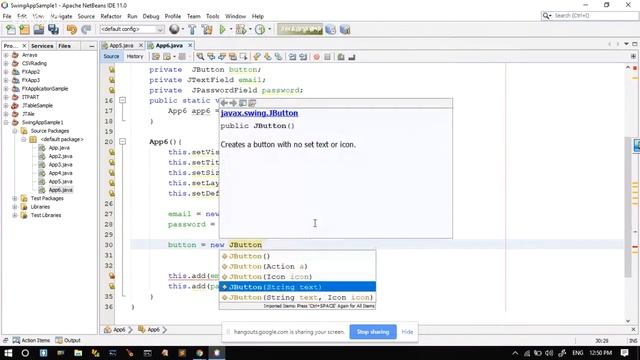
Task: Open the browser globe dropdown arrow
Action: coord(182,29)
